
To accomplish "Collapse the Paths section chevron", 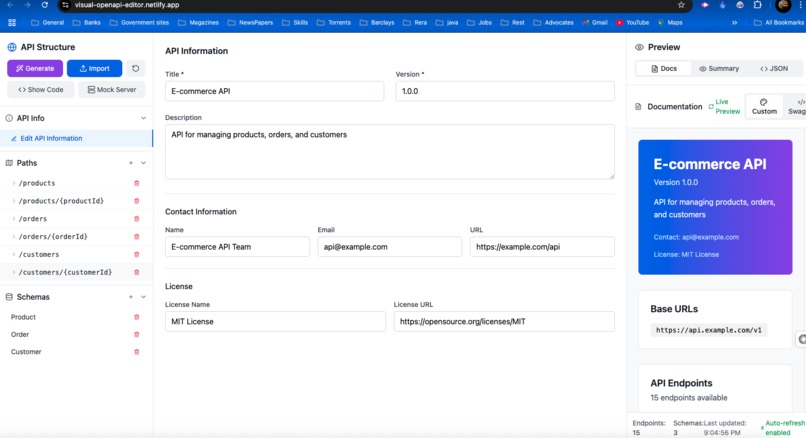I will click(x=143, y=163).
